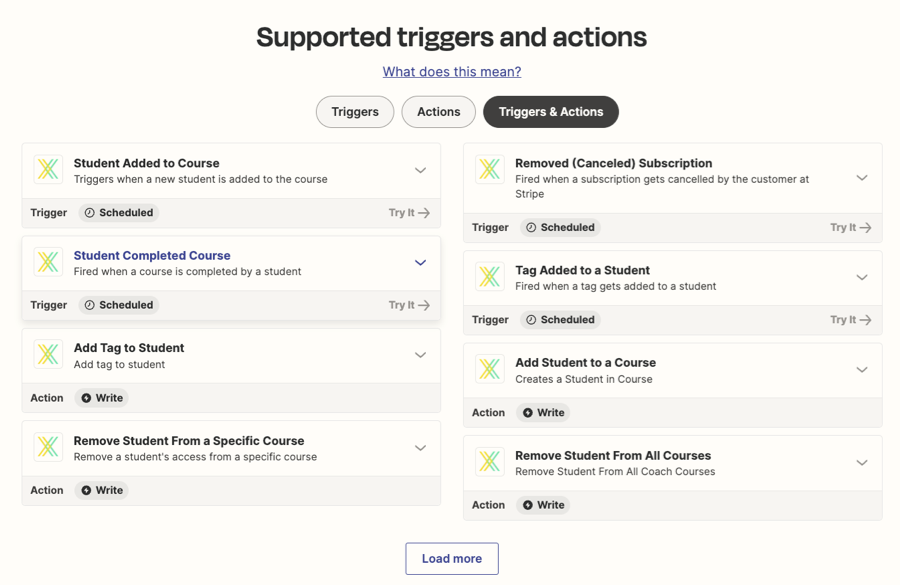Image resolution: width=900 pixels, height=585 pixels.
Task: Click the Removed (Canceled) Subscription title
Action: tap(614, 163)
